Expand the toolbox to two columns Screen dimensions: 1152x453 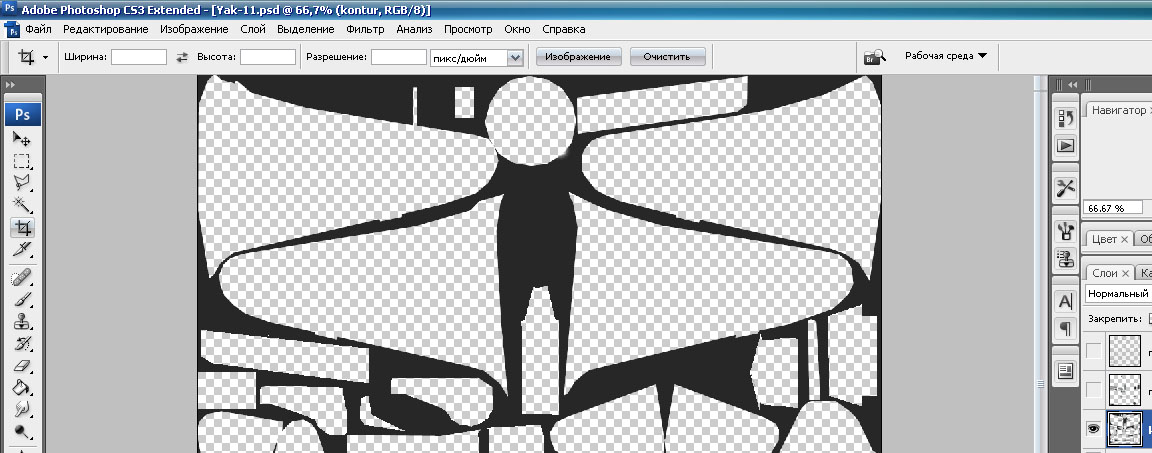(x=10, y=85)
